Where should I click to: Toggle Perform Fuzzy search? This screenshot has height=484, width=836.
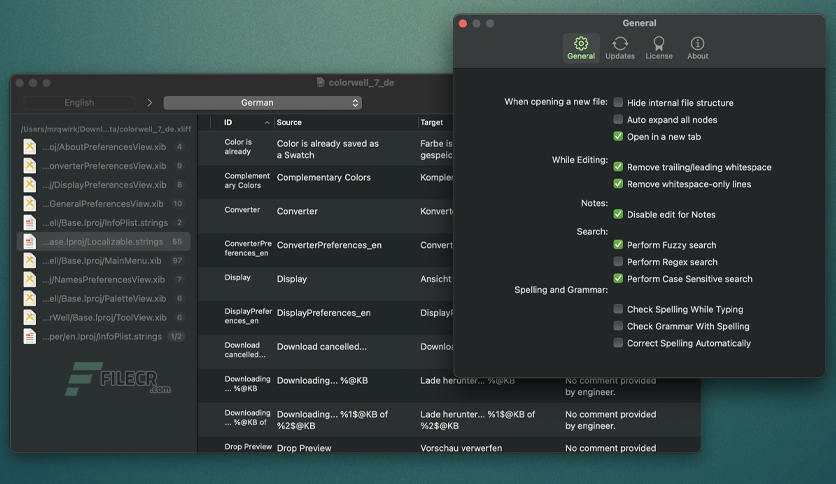click(618, 245)
